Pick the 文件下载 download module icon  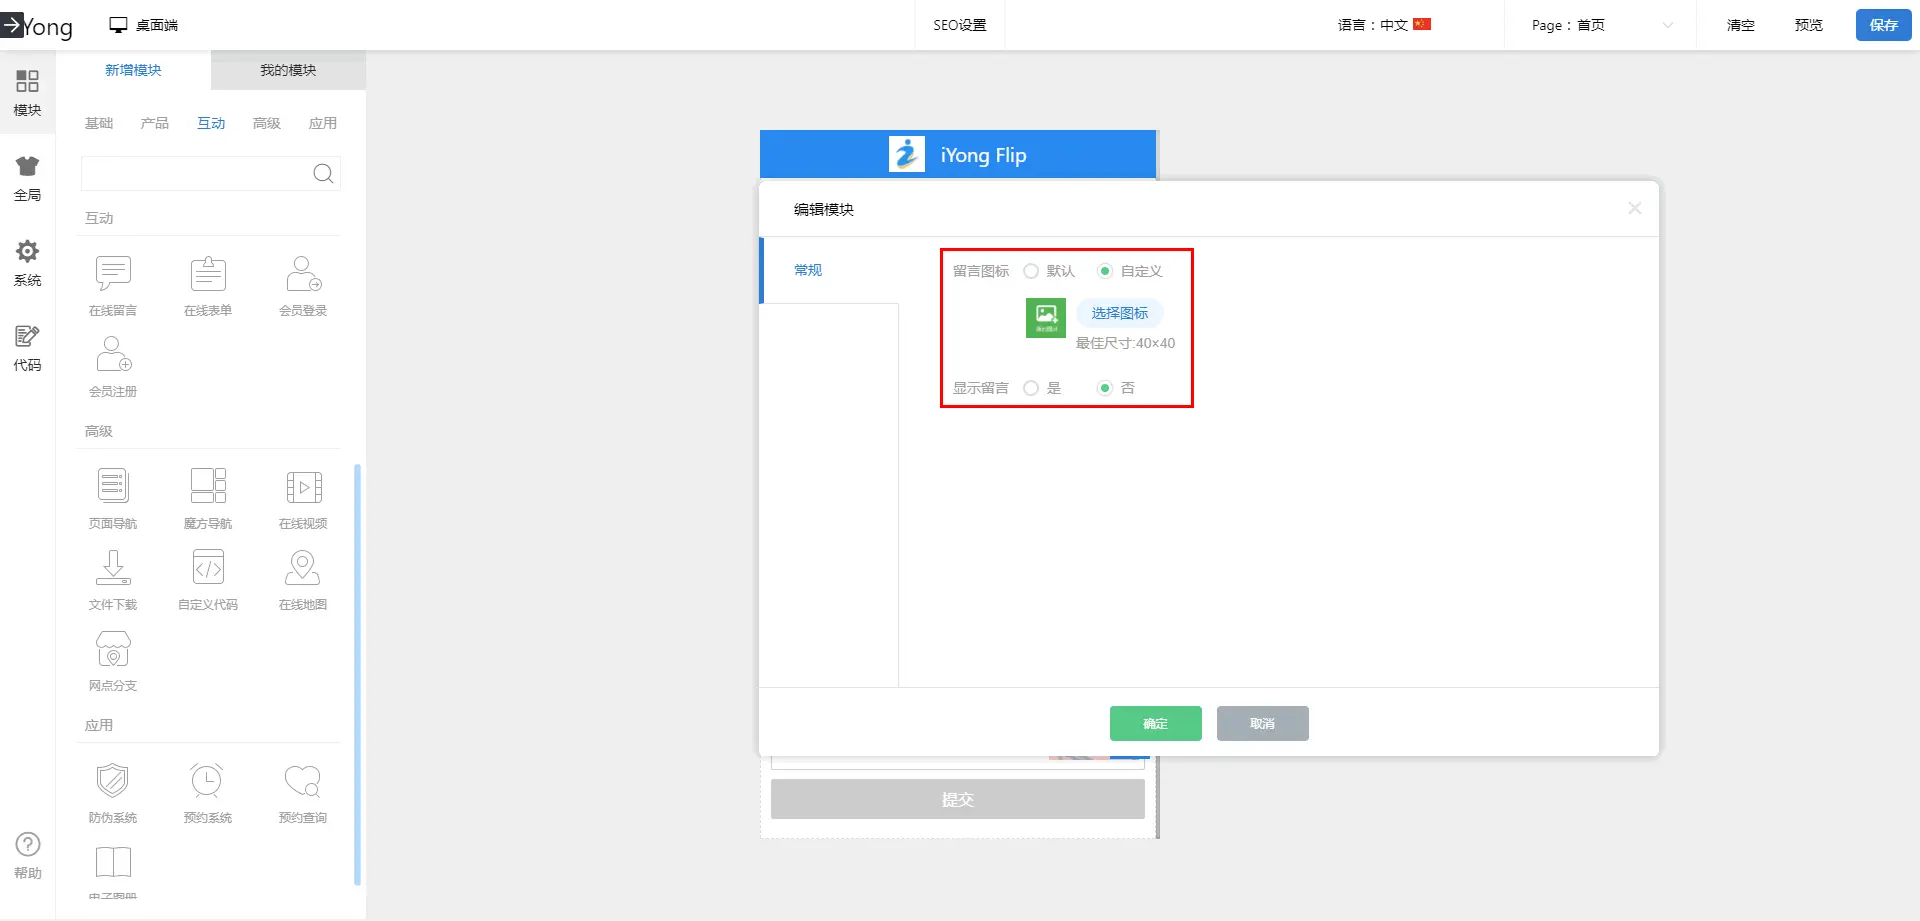113,568
